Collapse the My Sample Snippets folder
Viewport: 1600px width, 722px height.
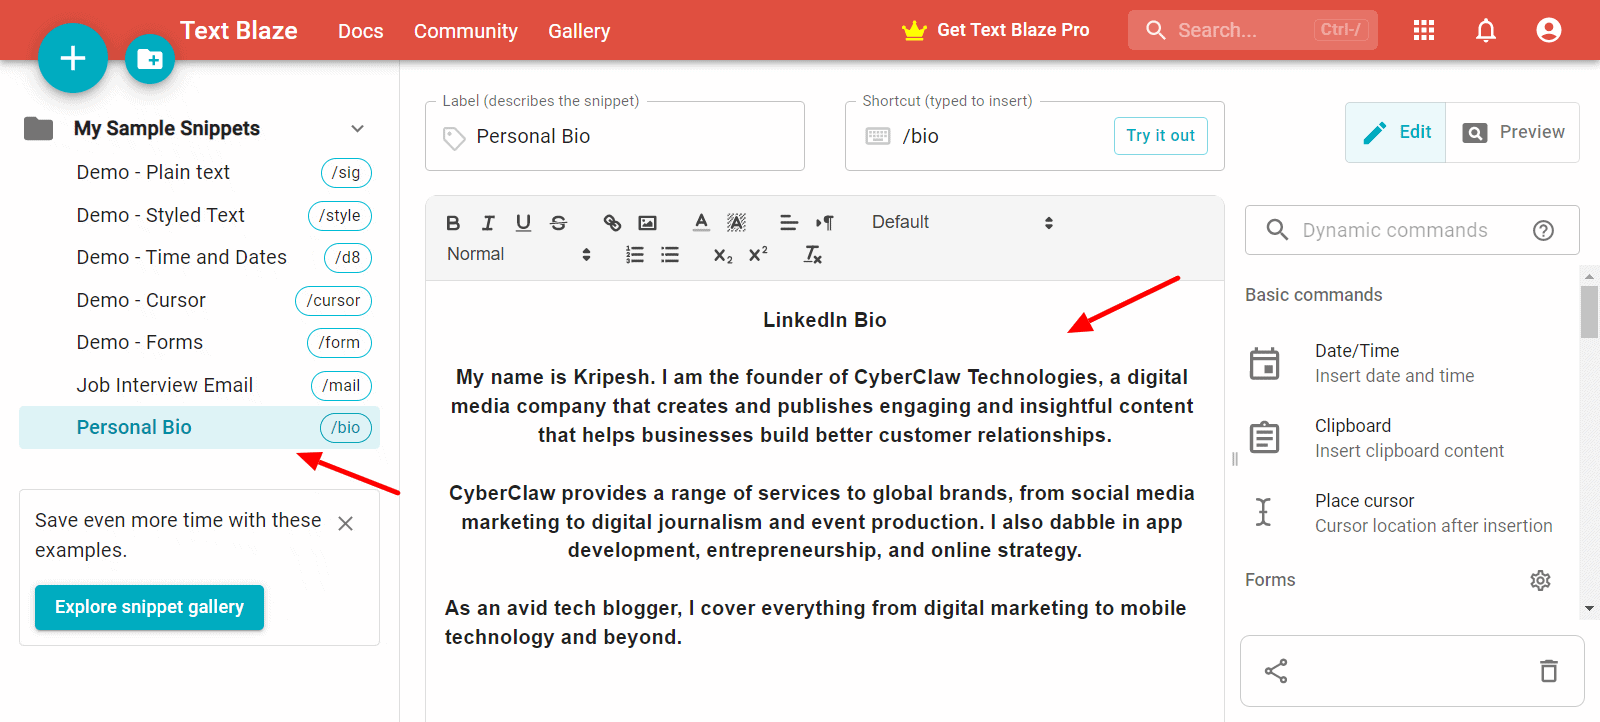358,129
